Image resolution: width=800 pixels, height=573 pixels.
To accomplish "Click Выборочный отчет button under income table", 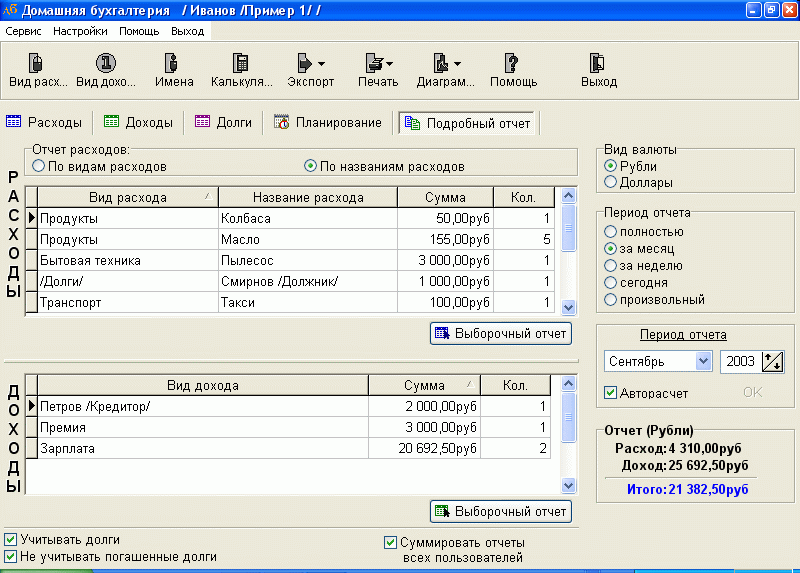I will tap(500, 511).
